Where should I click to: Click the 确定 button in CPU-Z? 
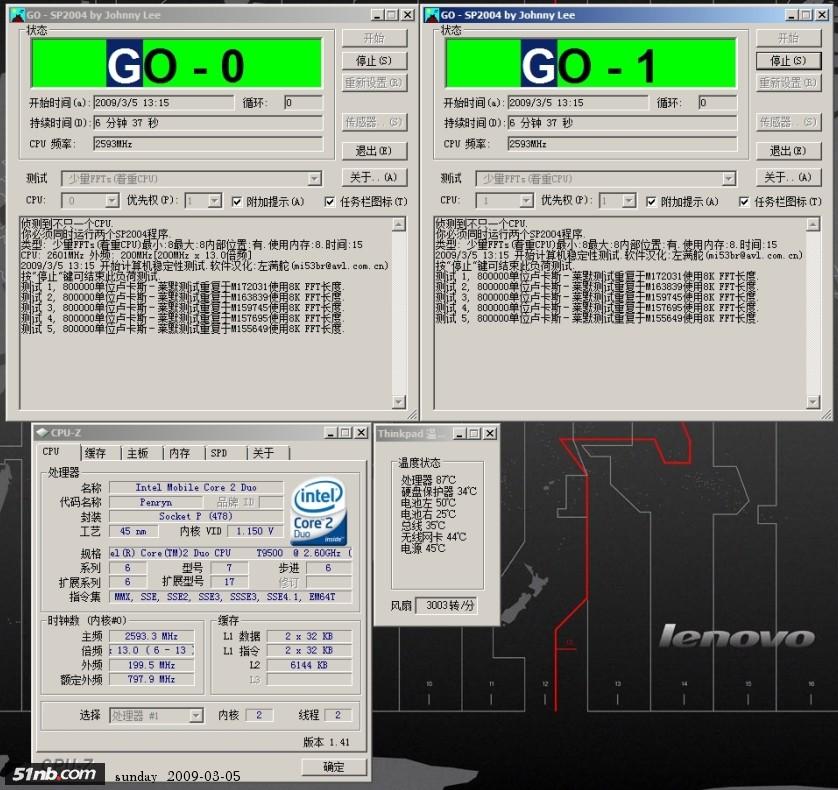333,767
